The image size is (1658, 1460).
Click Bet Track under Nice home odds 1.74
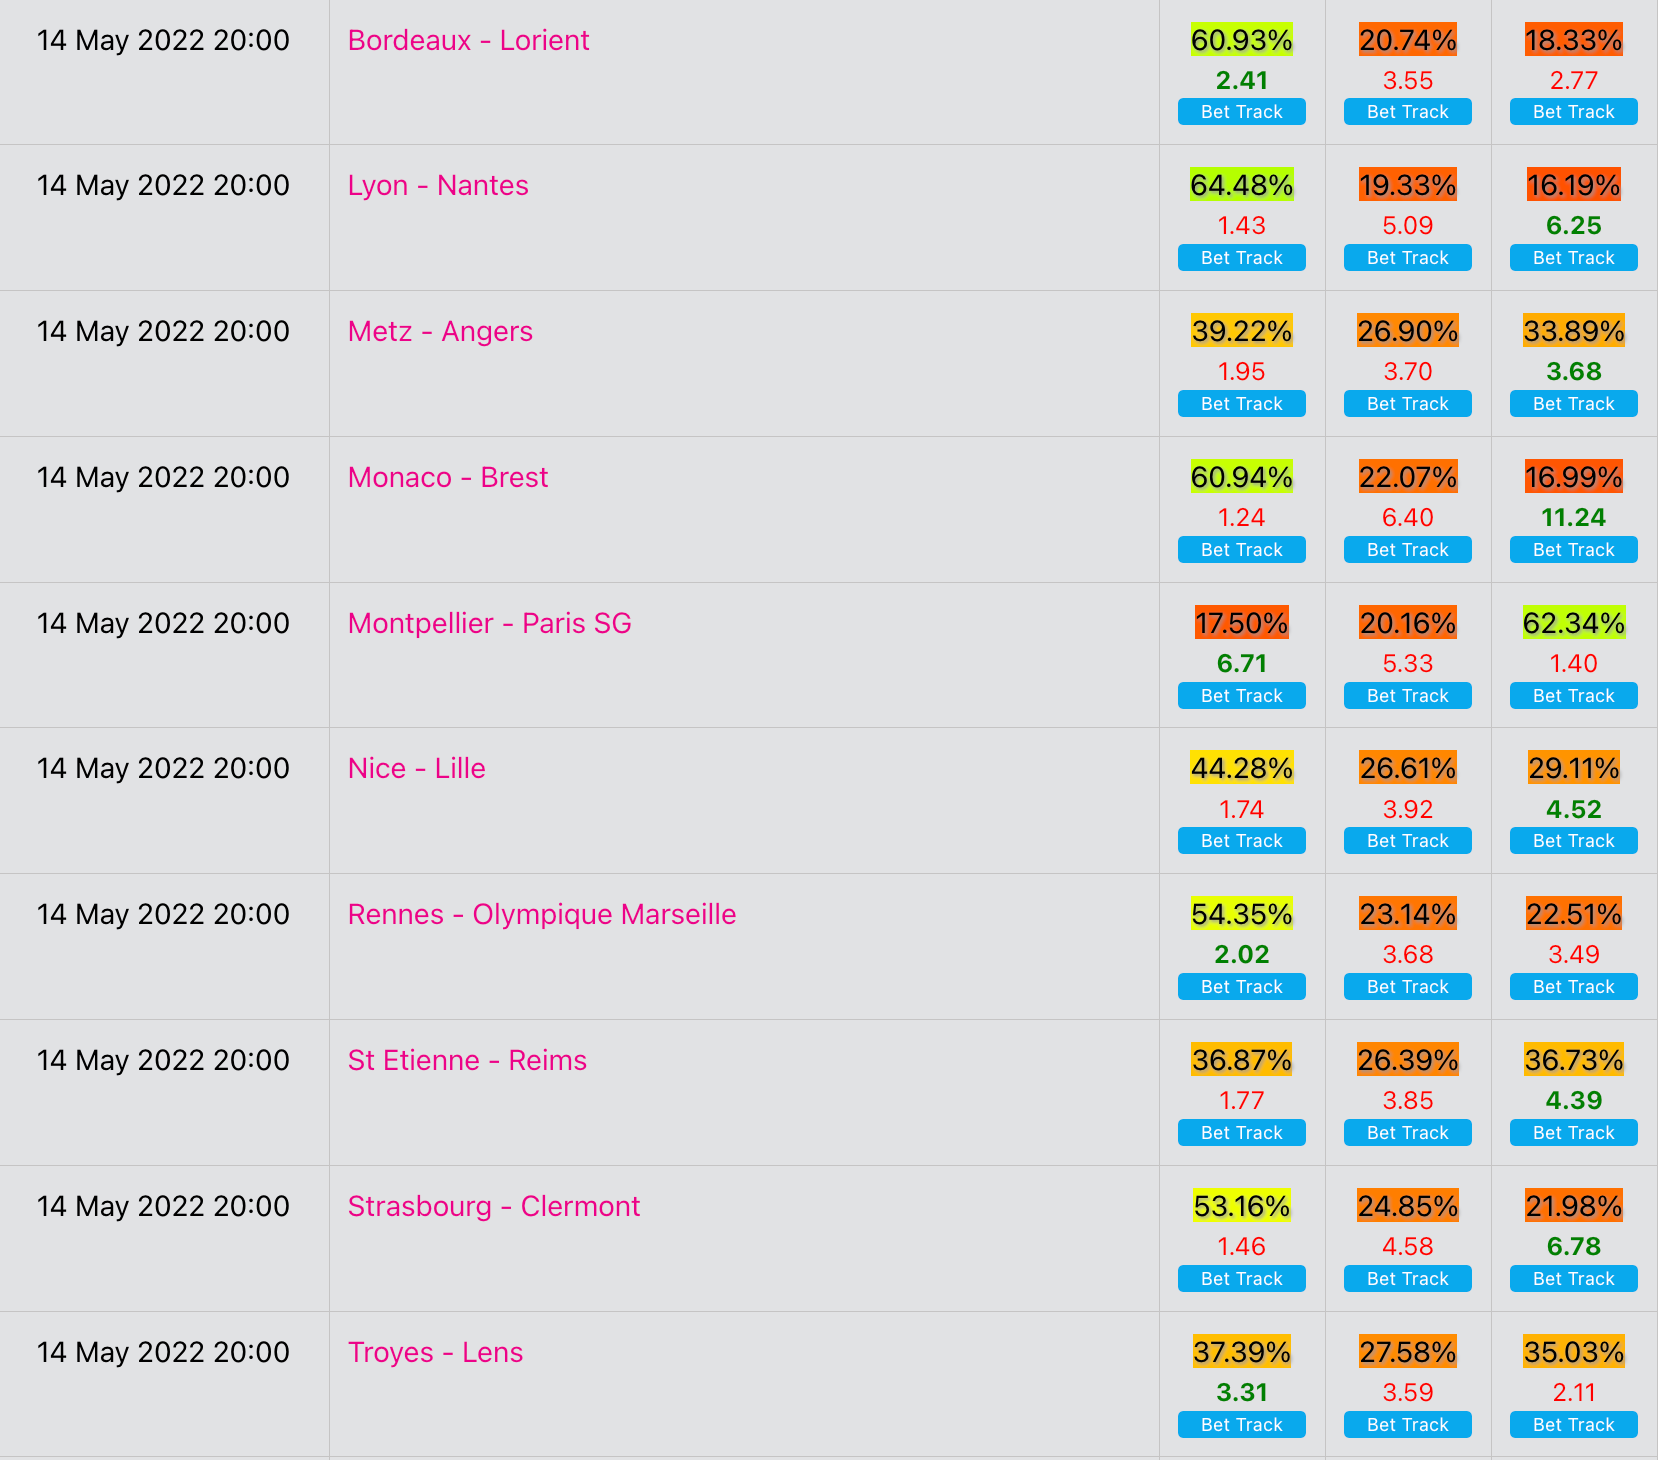(1242, 841)
